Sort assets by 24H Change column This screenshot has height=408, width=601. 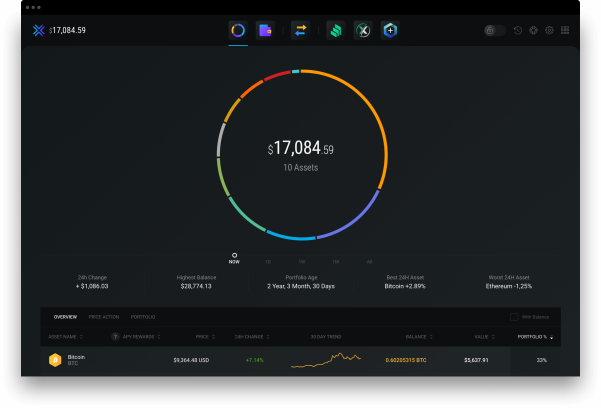tap(252, 337)
